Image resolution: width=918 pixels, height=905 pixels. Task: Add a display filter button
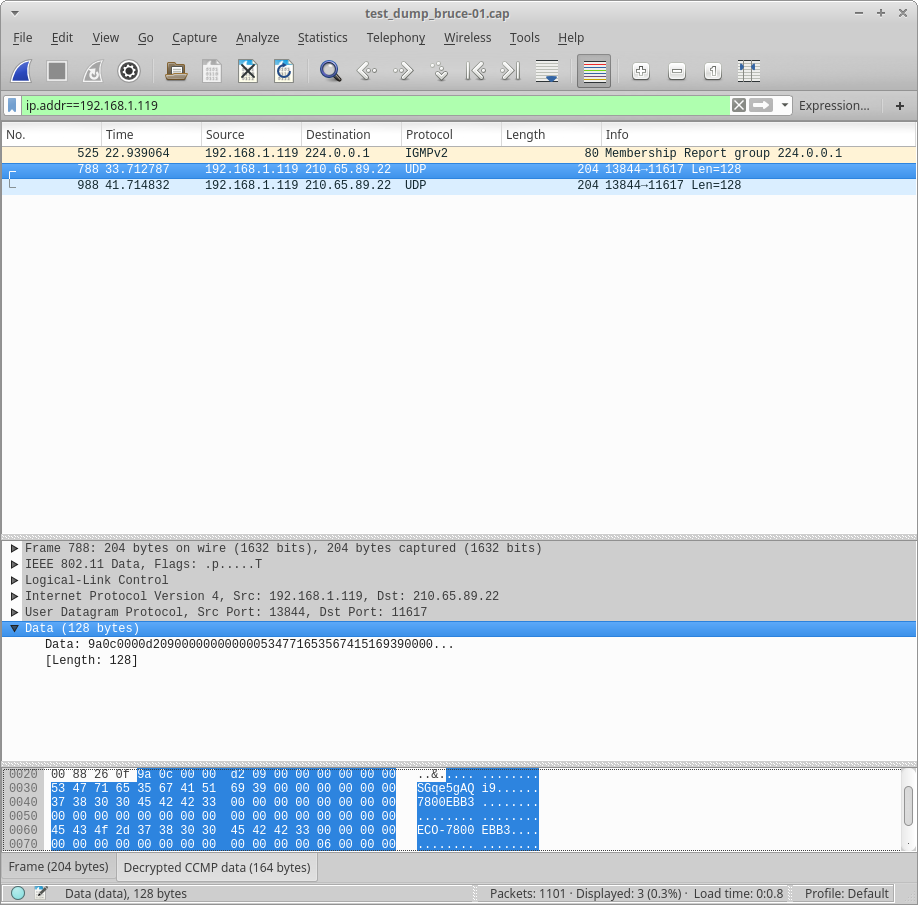click(x=900, y=105)
